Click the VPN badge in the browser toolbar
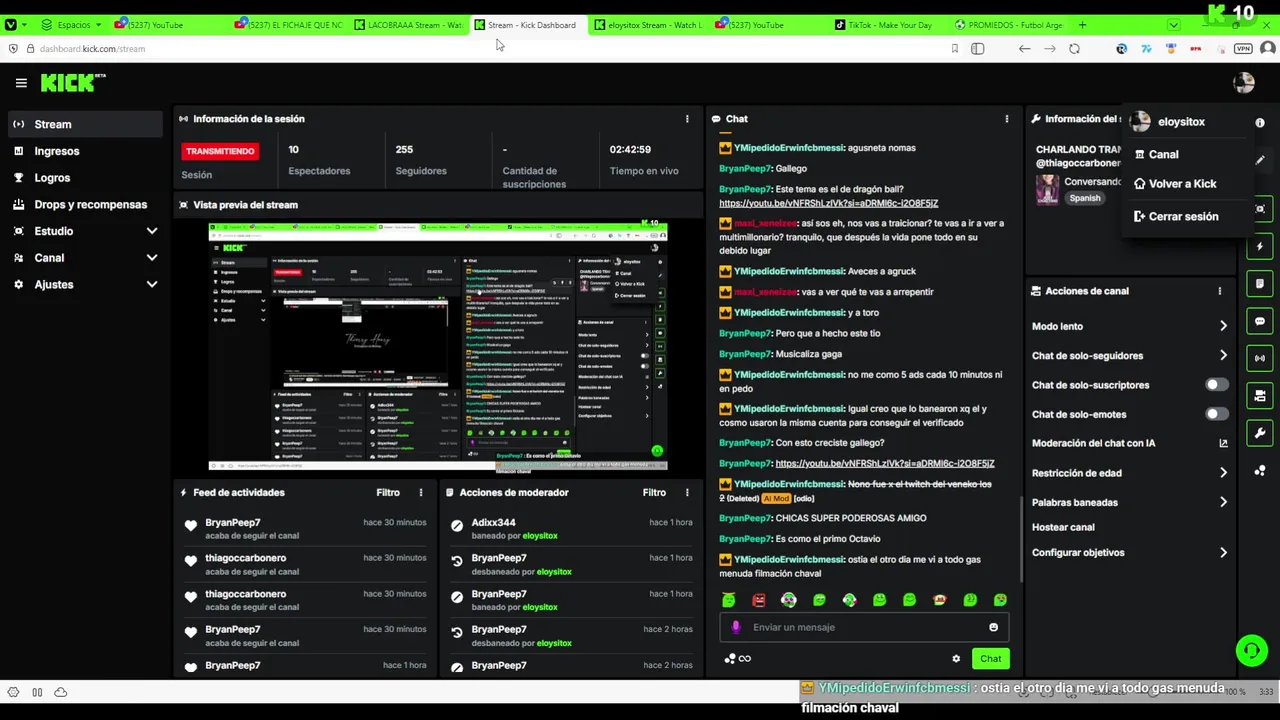The width and height of the screenshot is (1280, 720). [1244, 48]
